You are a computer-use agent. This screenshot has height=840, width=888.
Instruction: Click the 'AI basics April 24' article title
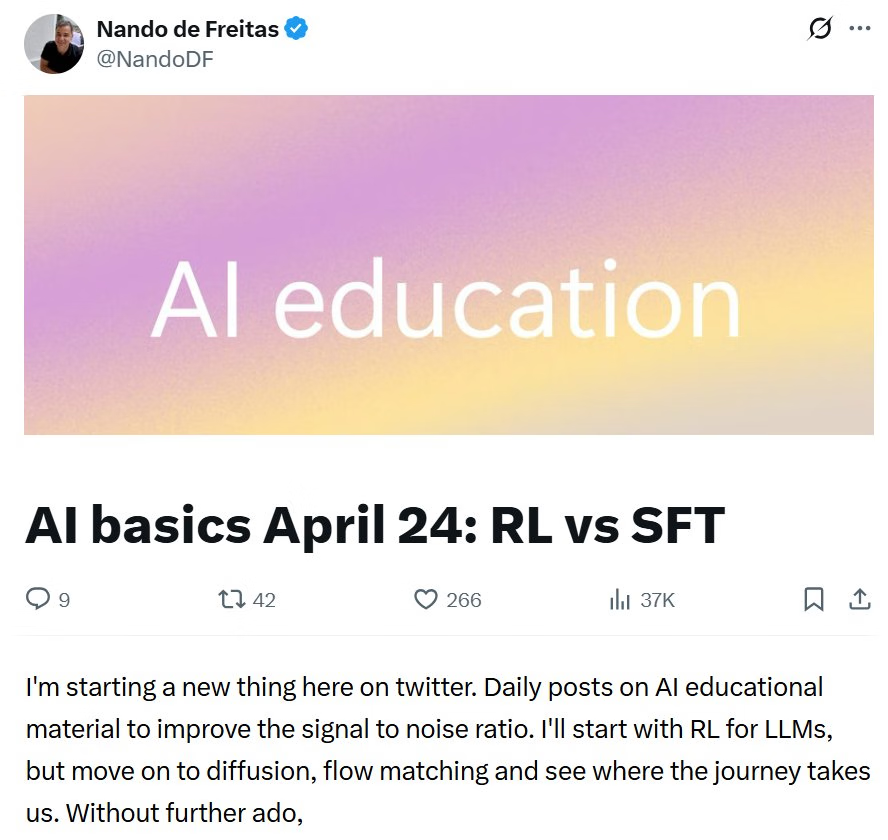375,525
